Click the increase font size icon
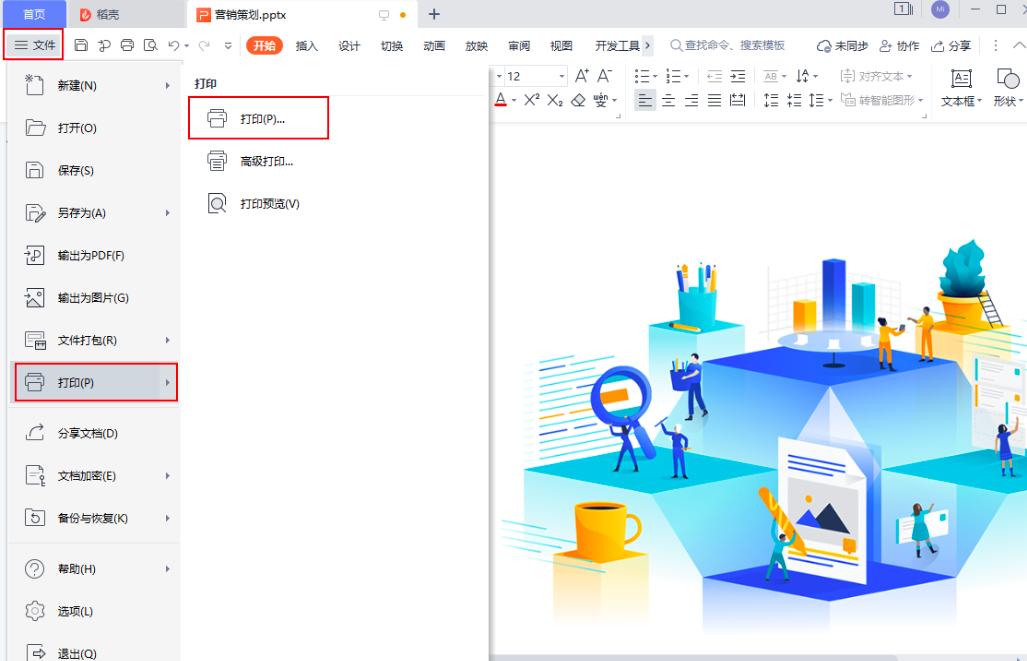This screenshot has height=661, width=1027. (582, 75)
